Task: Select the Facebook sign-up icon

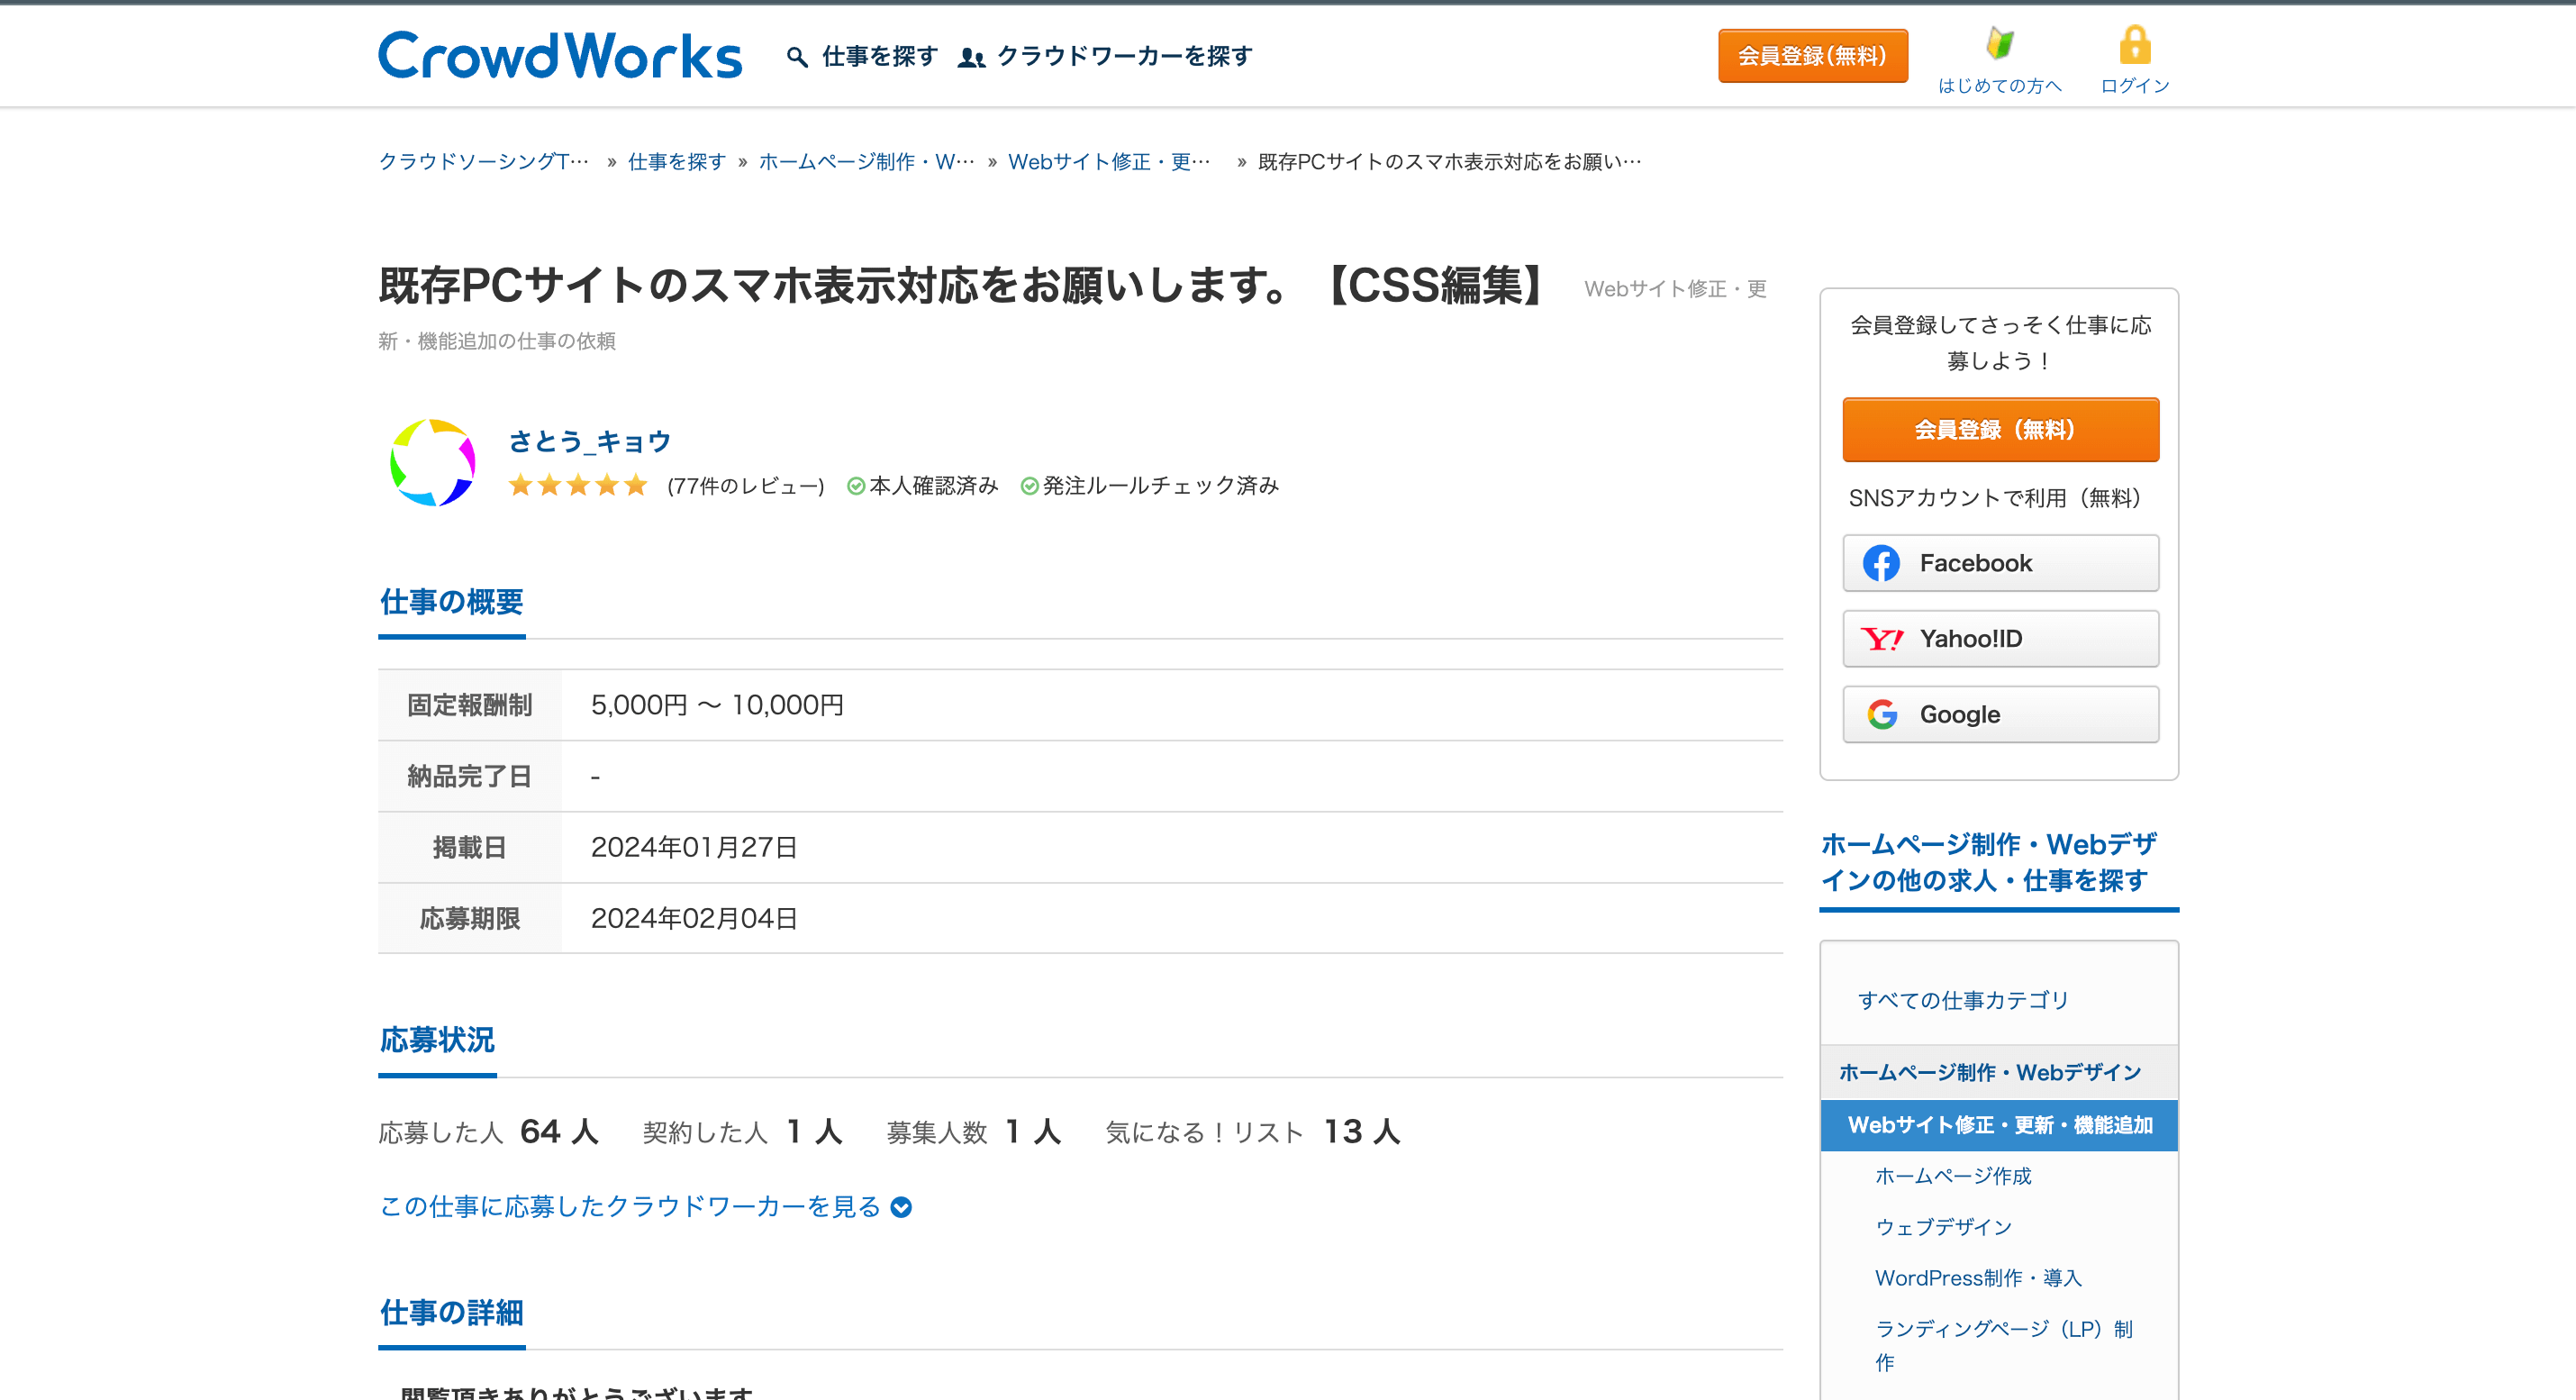Action: coord(1882,563)
